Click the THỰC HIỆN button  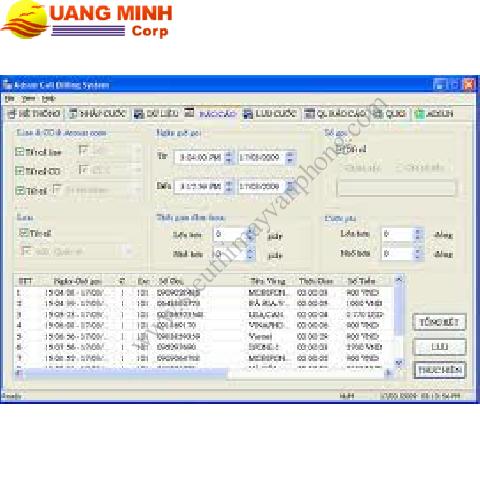point(439,370)
